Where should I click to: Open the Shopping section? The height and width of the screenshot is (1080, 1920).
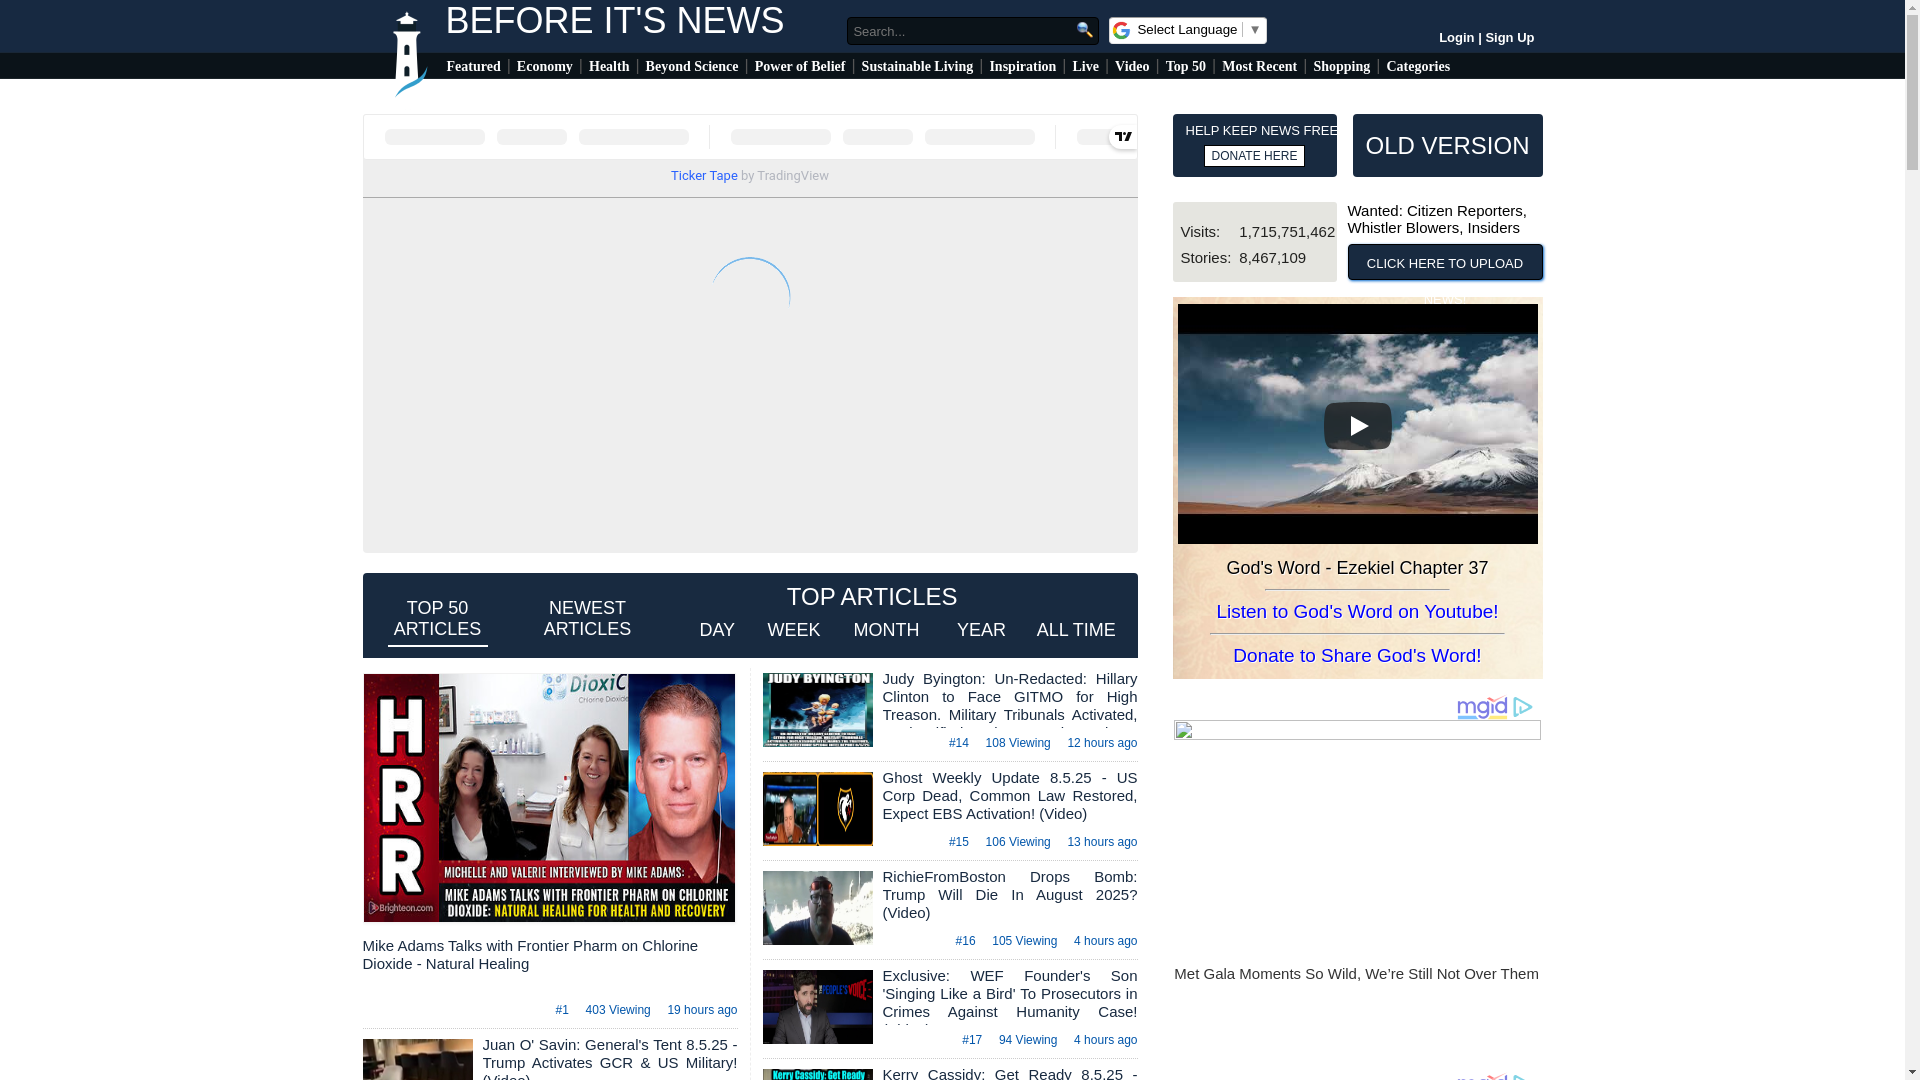[1341, 66]
